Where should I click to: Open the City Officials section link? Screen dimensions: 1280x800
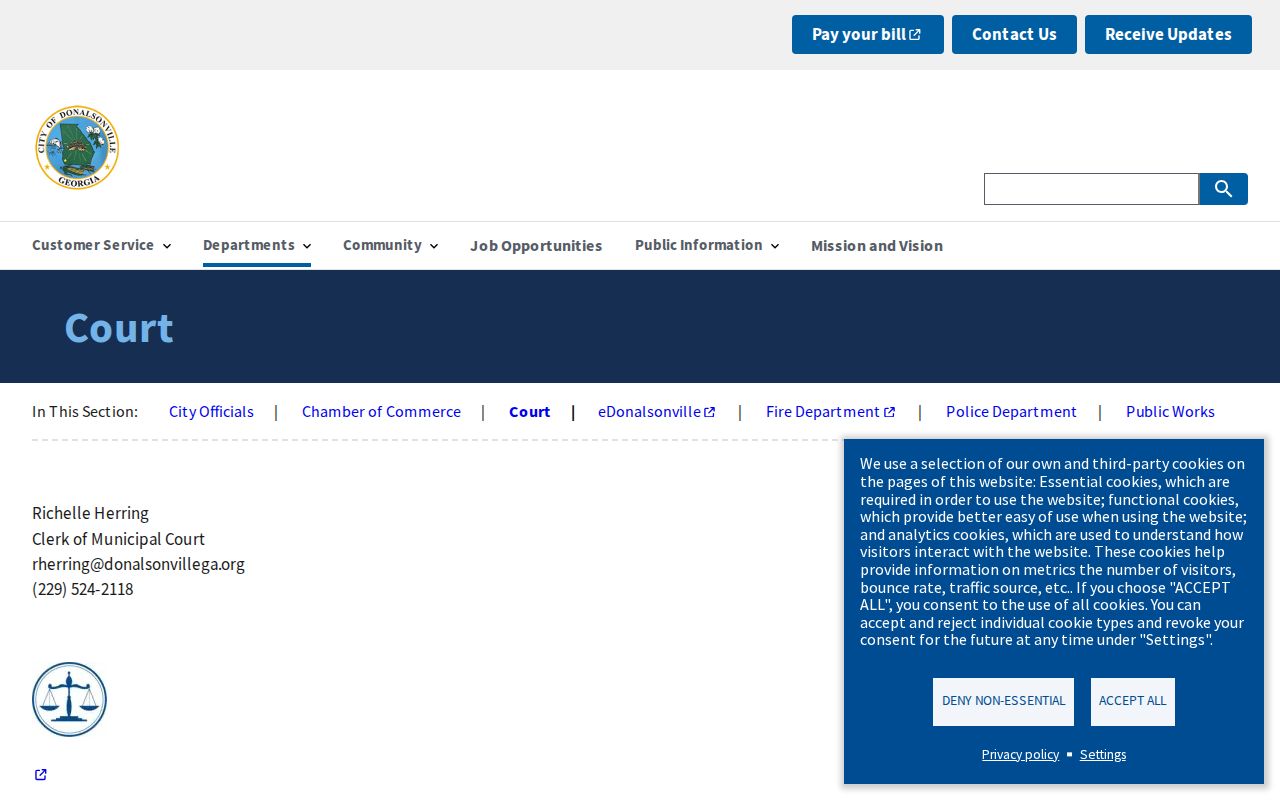click(x=211, y=412)
